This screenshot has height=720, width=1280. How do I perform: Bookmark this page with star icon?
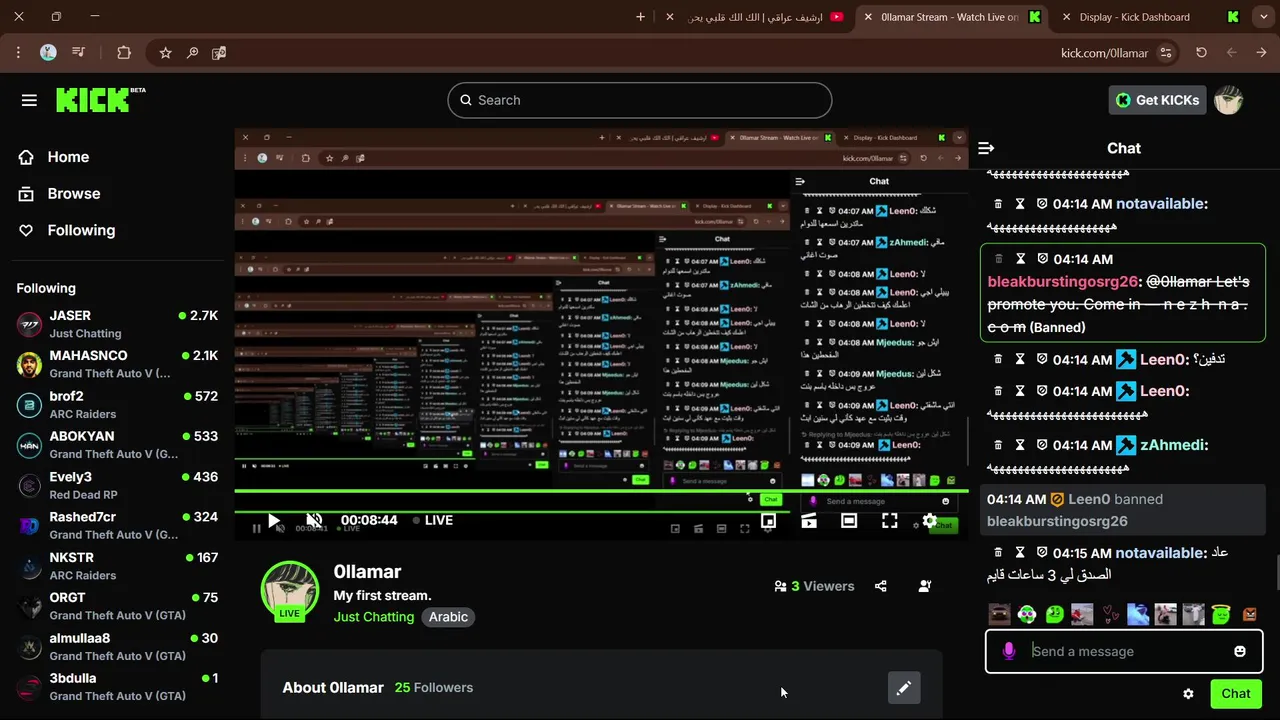tap(165, 53)
